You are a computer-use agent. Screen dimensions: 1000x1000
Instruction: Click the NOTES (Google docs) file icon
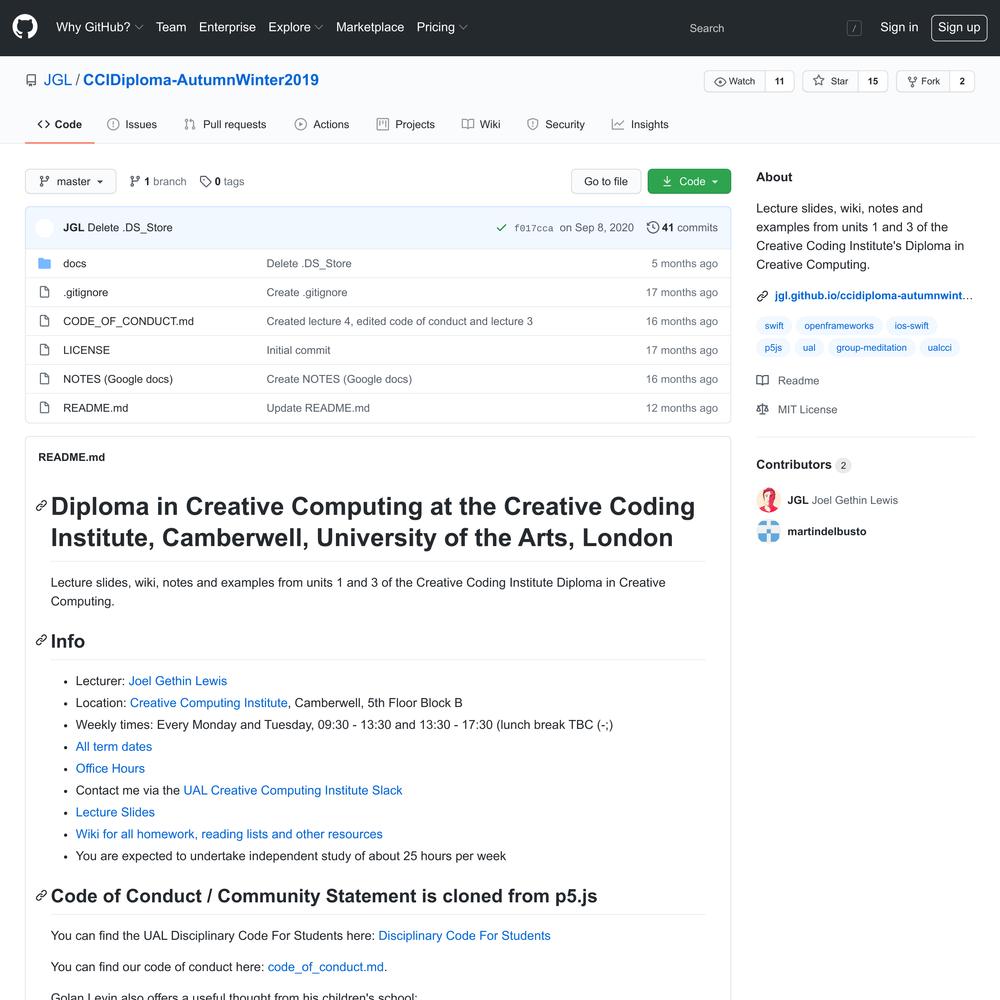point(44,379)
